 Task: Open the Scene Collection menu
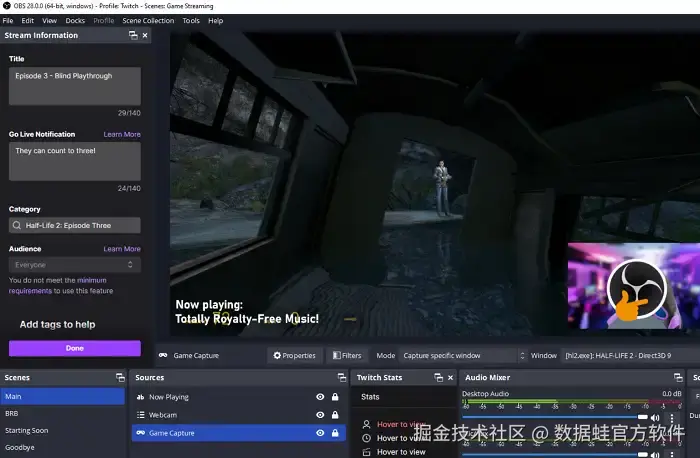(148, 21)
